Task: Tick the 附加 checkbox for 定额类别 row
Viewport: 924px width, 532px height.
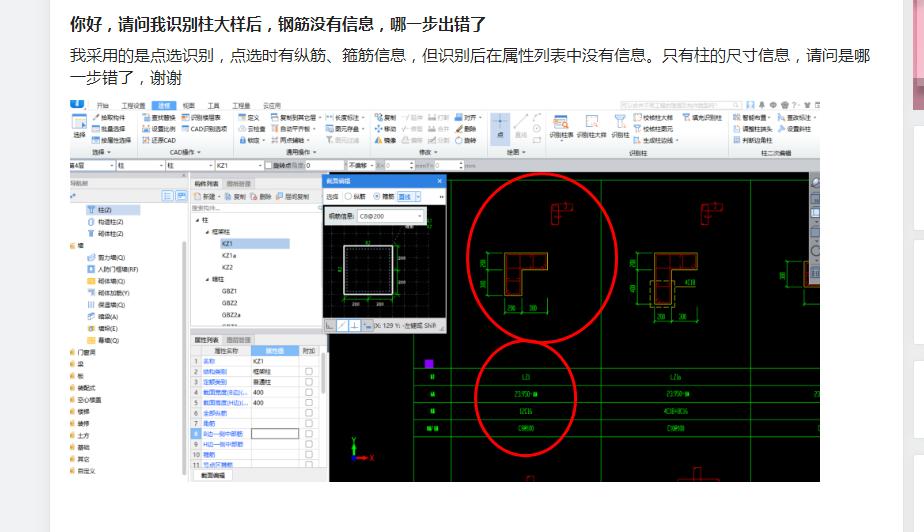Action: pos(309,382)
